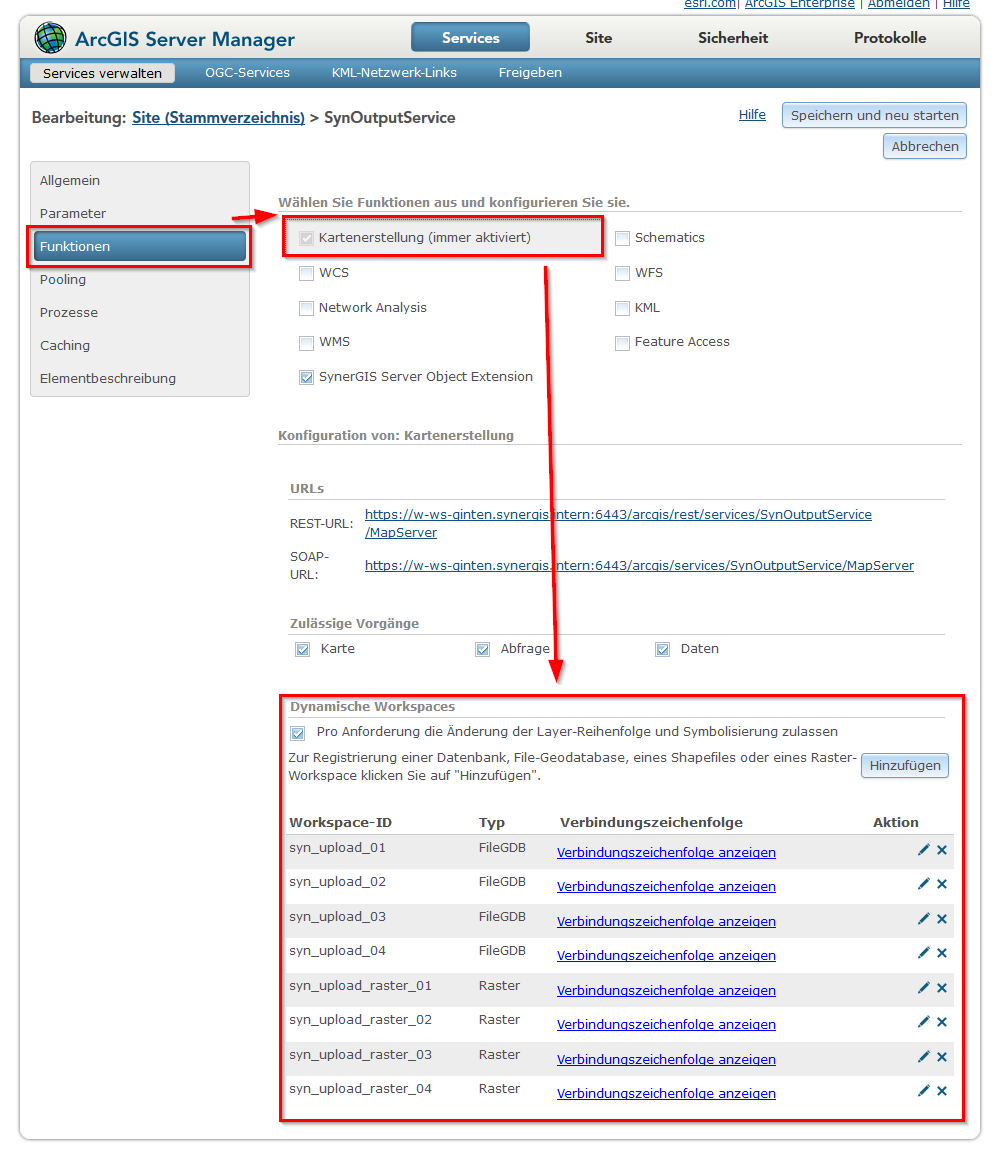Click the Speichern und neu starten button
Viewport: 1008px width, 1165px height.
pyautogui.click(x=874, y=114)
